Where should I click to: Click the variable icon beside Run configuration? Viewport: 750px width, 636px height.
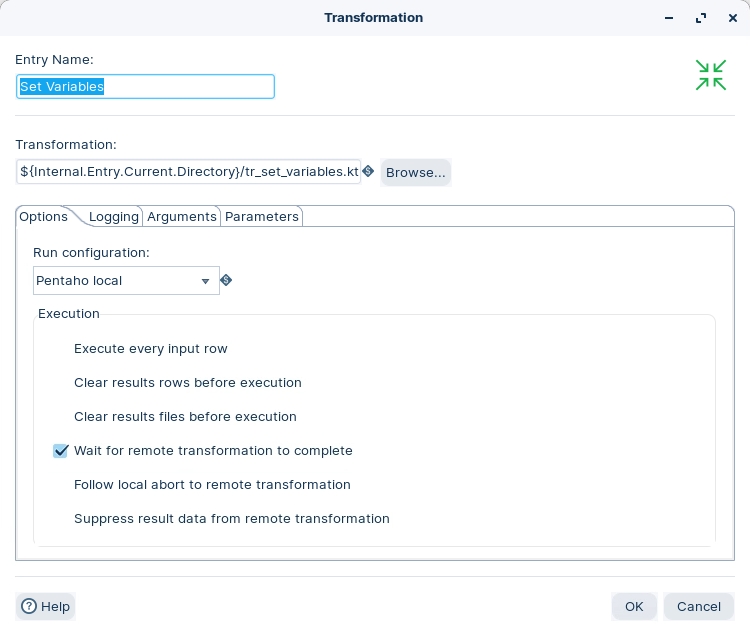click(226, 281)
